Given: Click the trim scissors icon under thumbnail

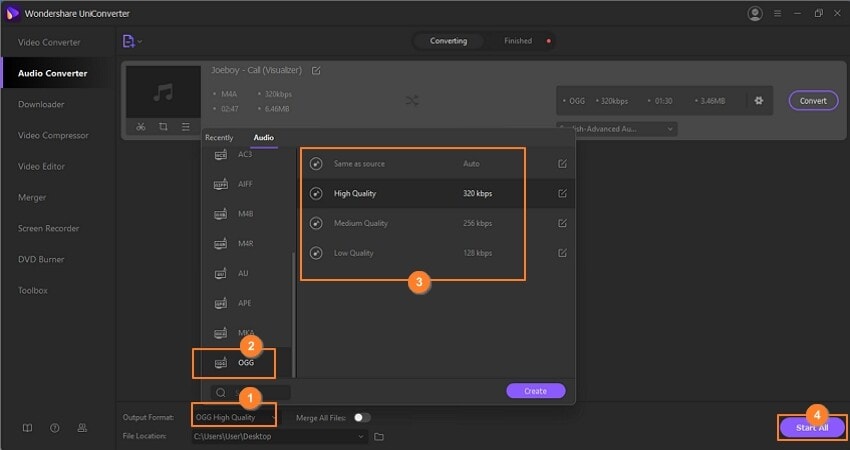Looking at the screenshot, I should tap(141, 127).
